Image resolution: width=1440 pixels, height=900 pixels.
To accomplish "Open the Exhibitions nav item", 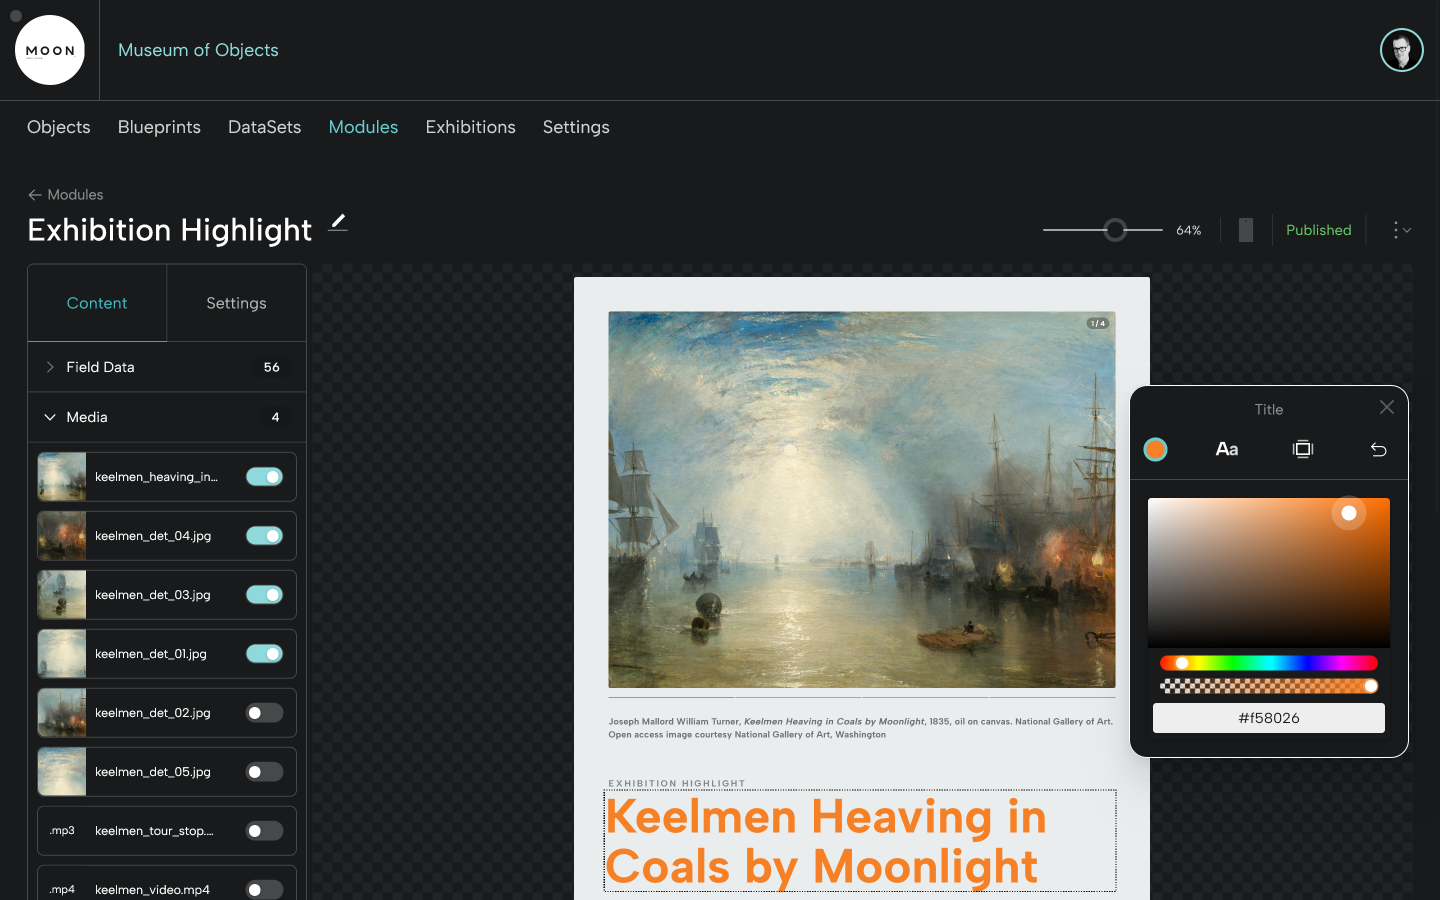I will (470, 127).
